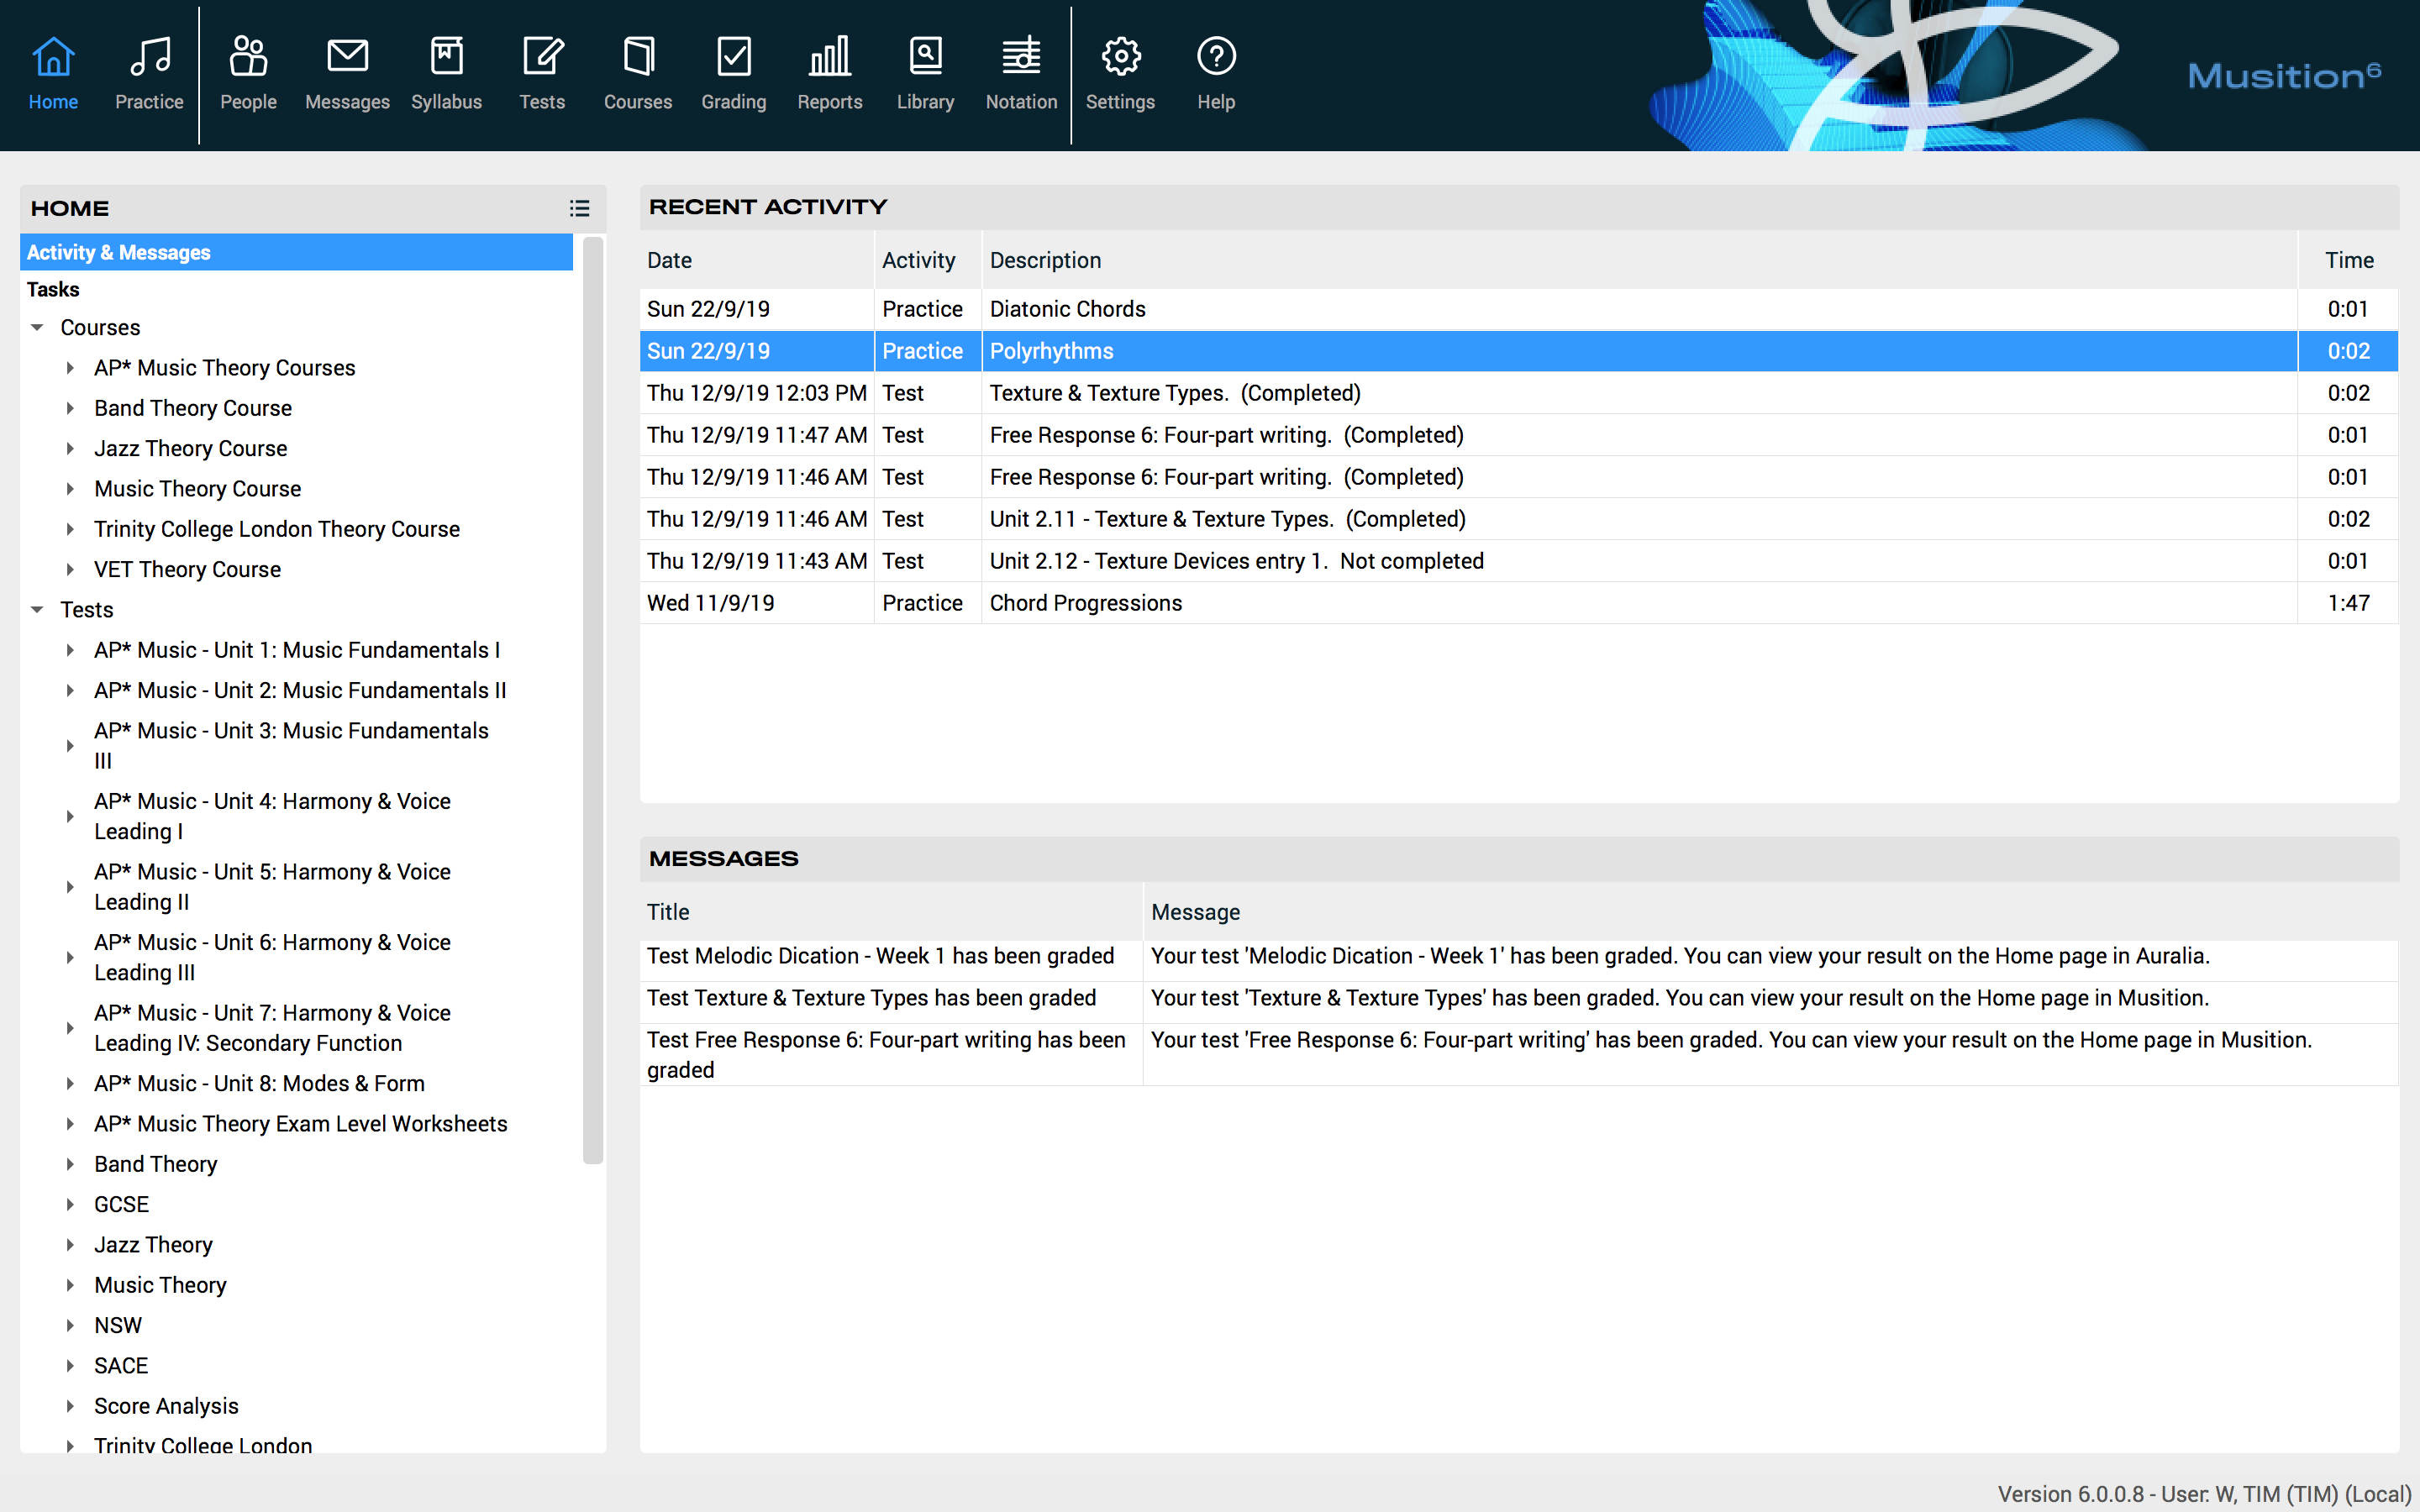Click the list view icon beside HOME
The width and height of the screenshot is (2420, 1512).
tap(580, 208)
